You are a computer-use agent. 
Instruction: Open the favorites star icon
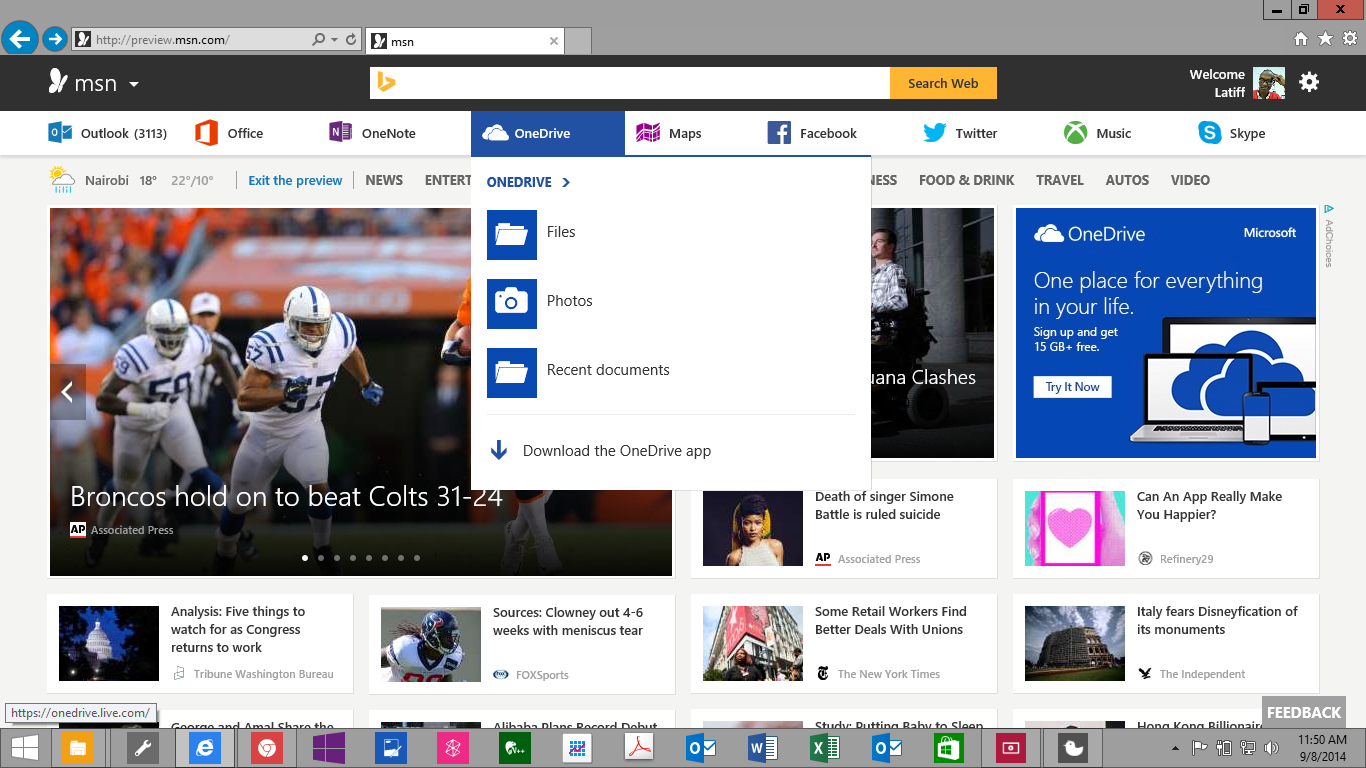pos(1325,39)
